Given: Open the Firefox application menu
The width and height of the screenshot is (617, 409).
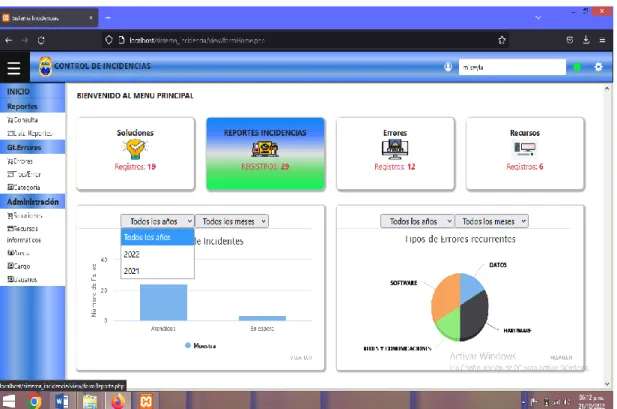Looking at the screenshot, I should pos(602,40).
